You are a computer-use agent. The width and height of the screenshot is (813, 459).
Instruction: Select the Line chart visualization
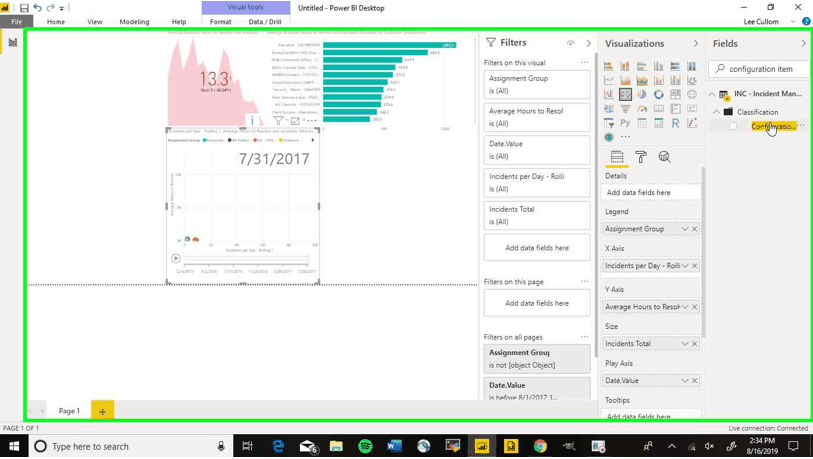coord(609,80)
